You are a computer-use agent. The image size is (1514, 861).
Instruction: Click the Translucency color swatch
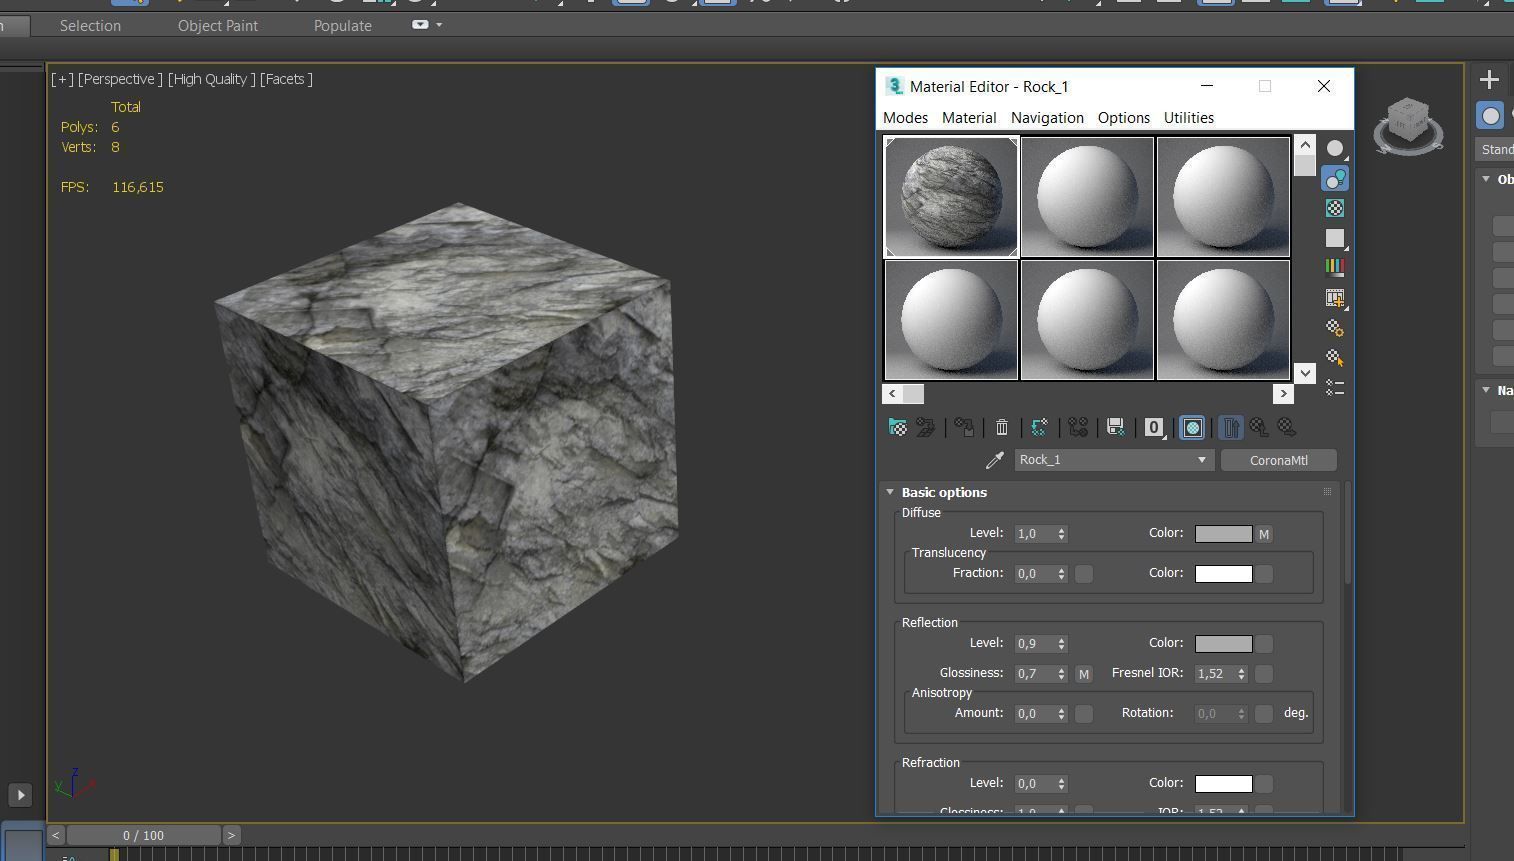tap(1223, 574)
